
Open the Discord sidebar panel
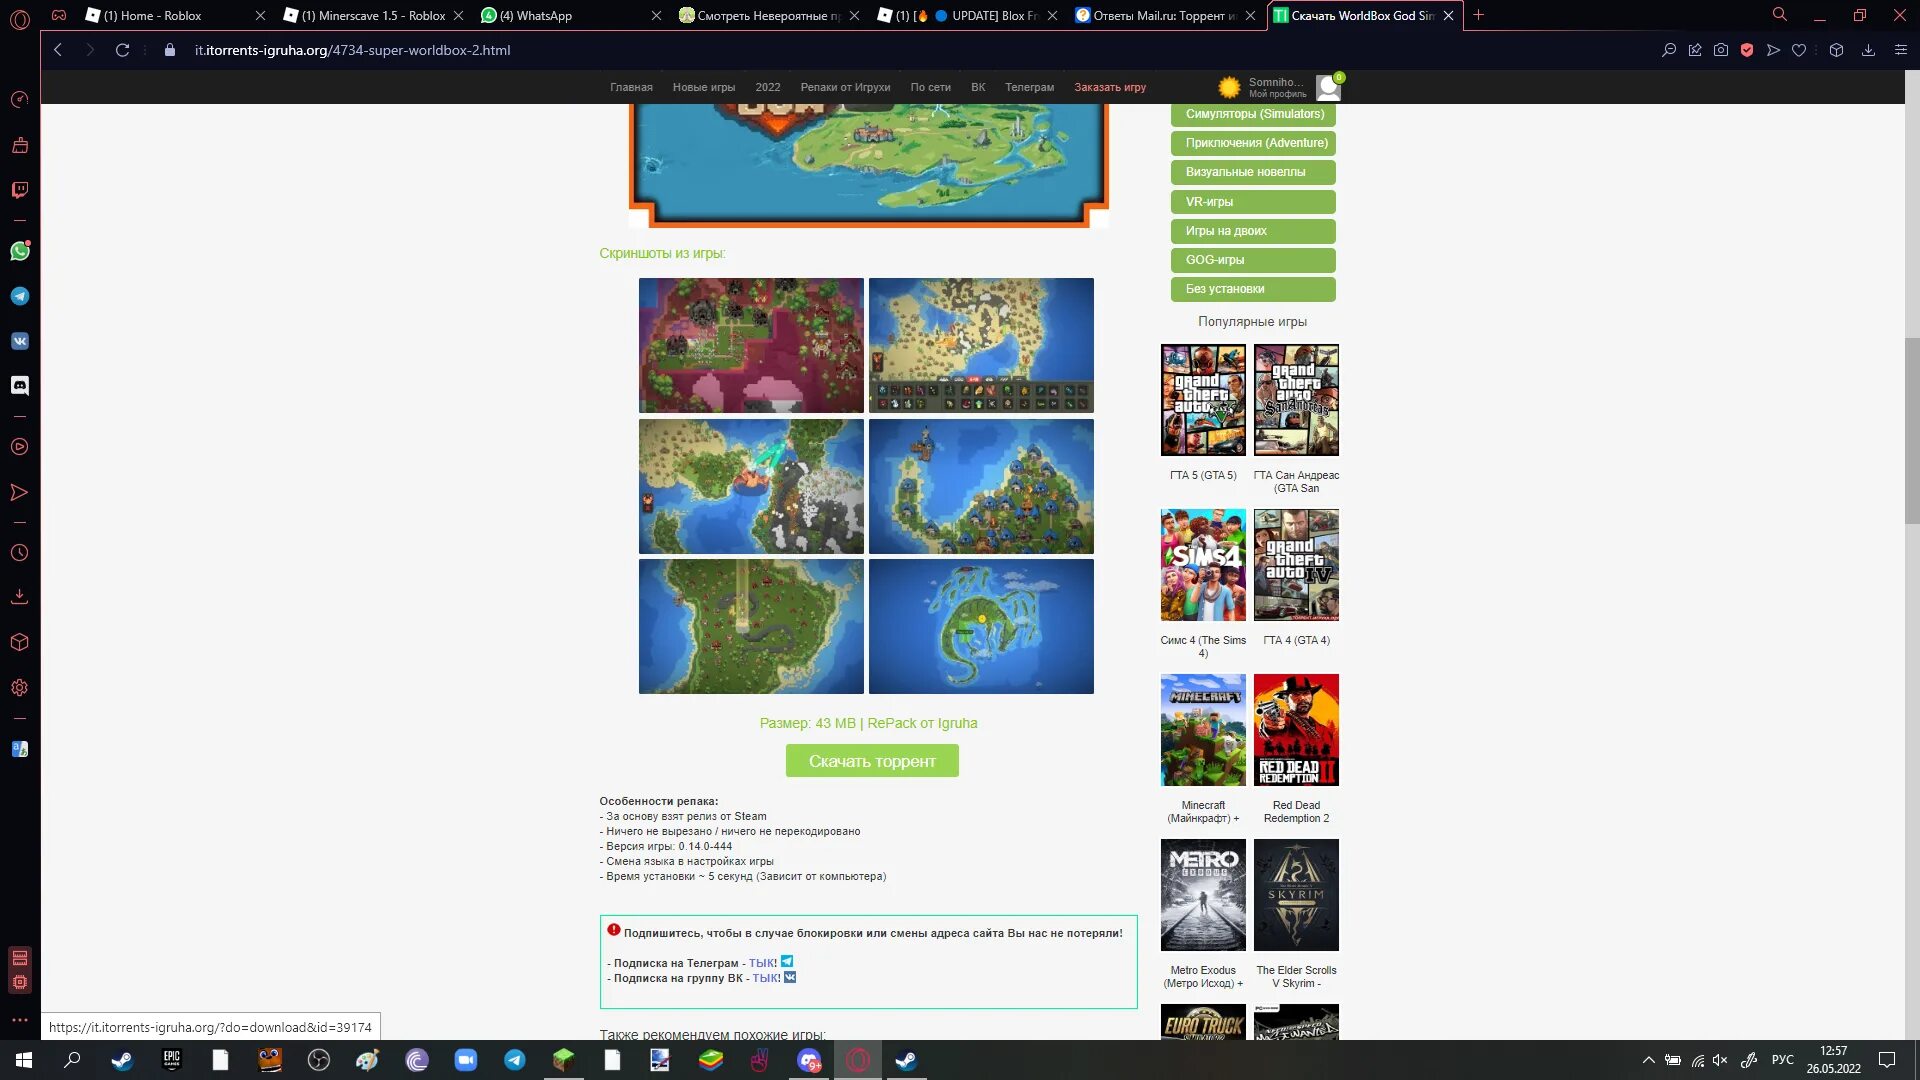tap(20, 385)
